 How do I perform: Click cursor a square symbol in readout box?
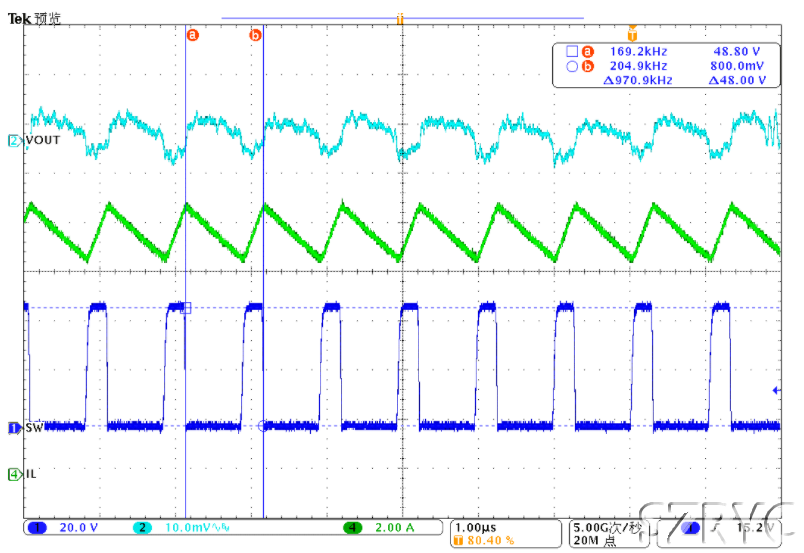point(572,51)
